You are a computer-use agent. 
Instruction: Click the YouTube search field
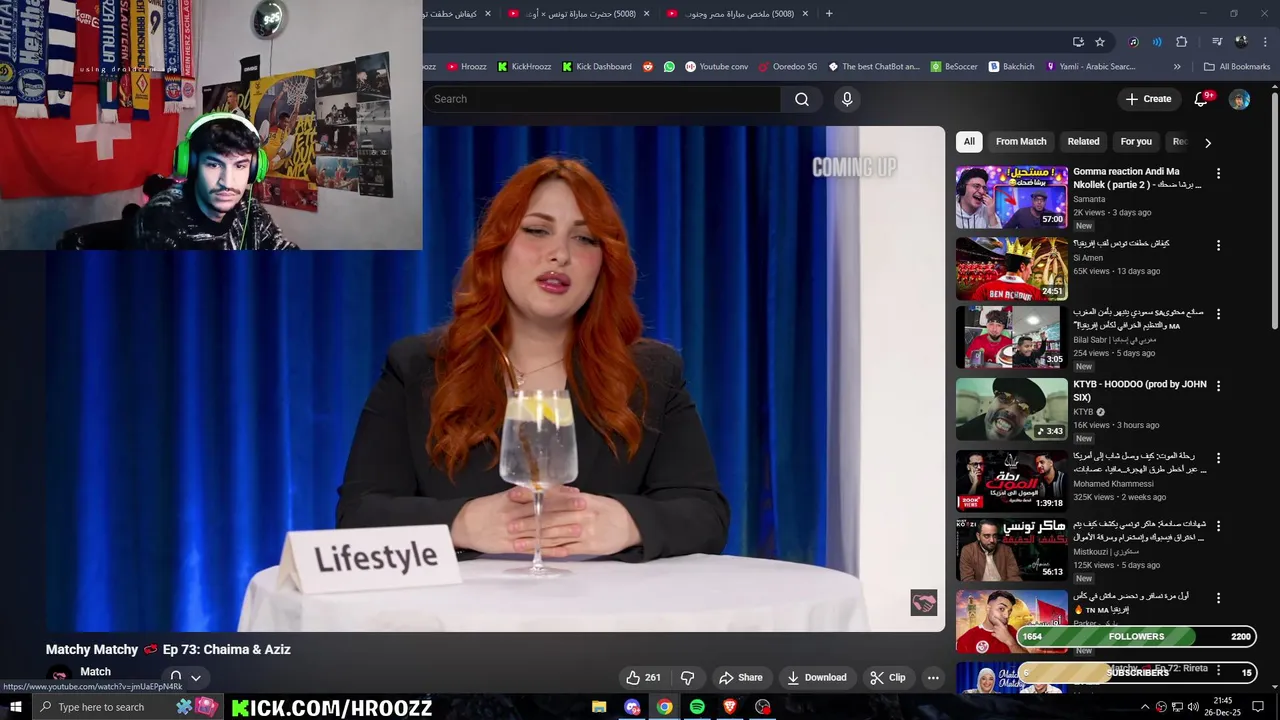[x=602, y=99]
